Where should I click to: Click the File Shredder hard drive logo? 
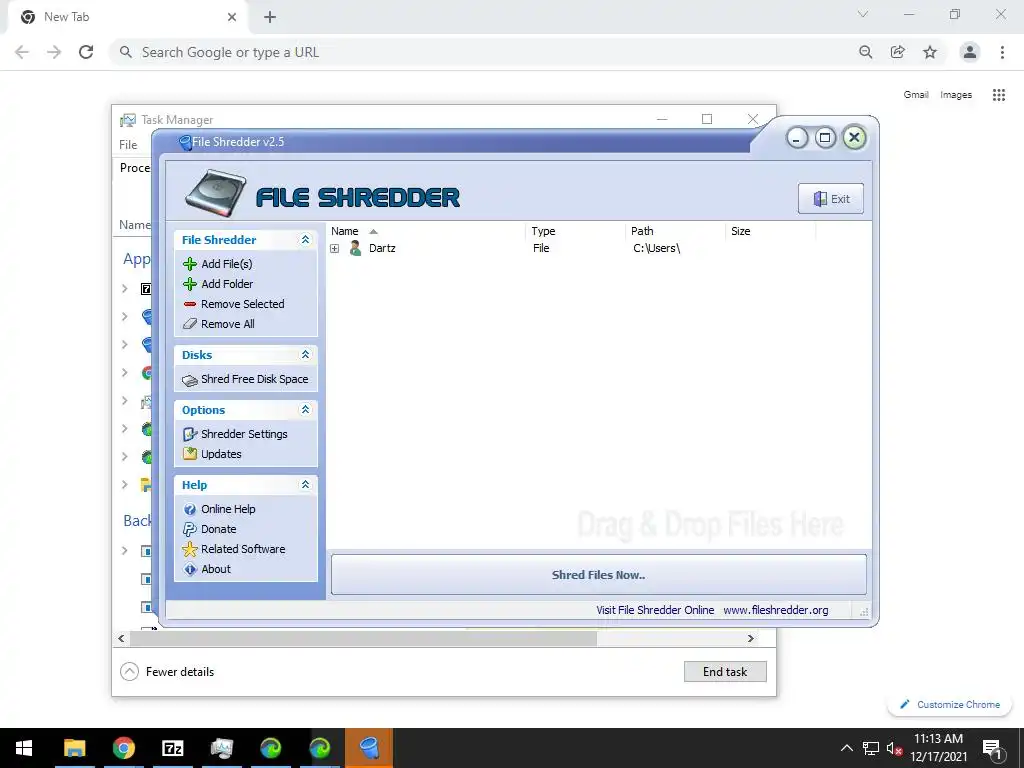tap(215, 193)
